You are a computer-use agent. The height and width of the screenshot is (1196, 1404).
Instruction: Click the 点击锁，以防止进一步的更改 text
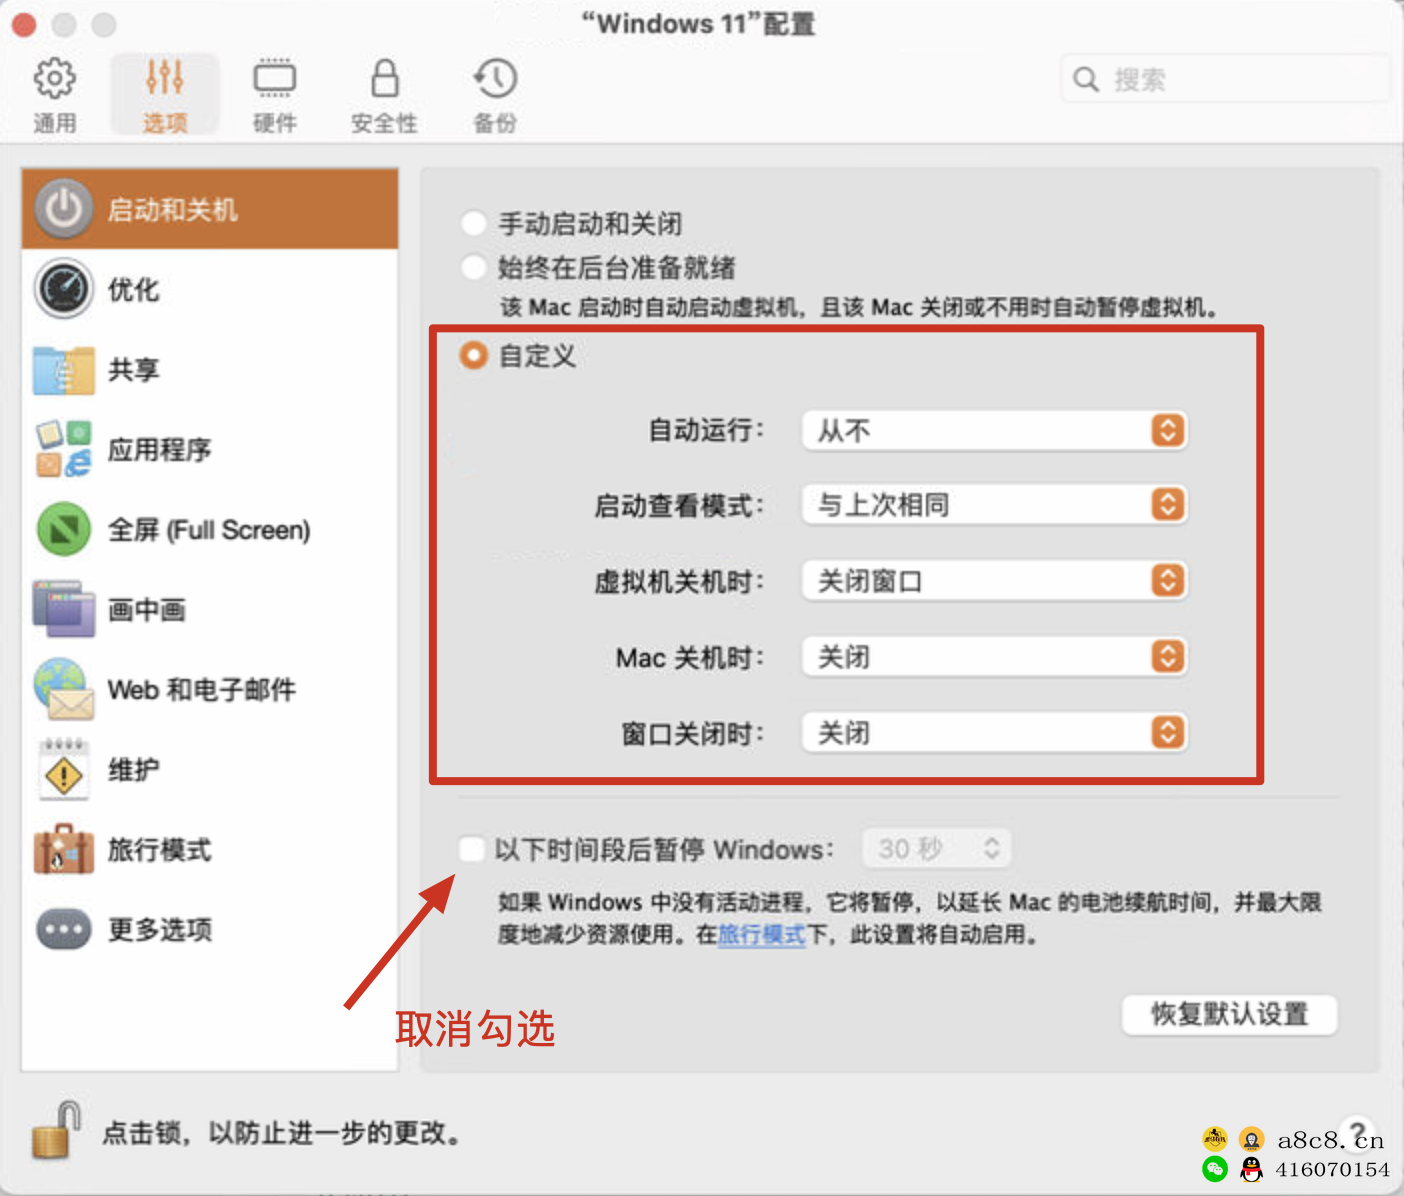[283, 1133]
